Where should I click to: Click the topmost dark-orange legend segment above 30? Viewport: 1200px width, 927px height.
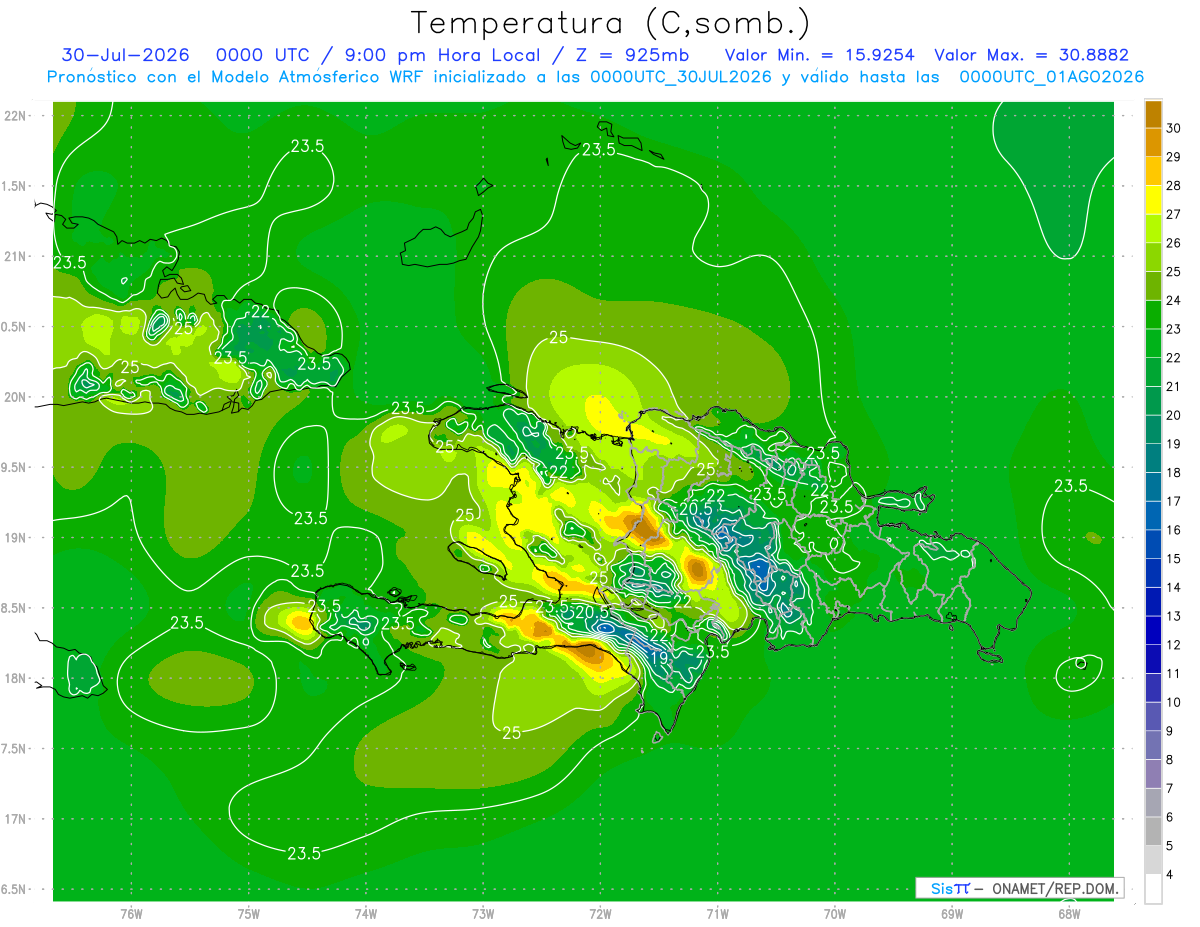pyautogui.click(x=1153, y=115)
